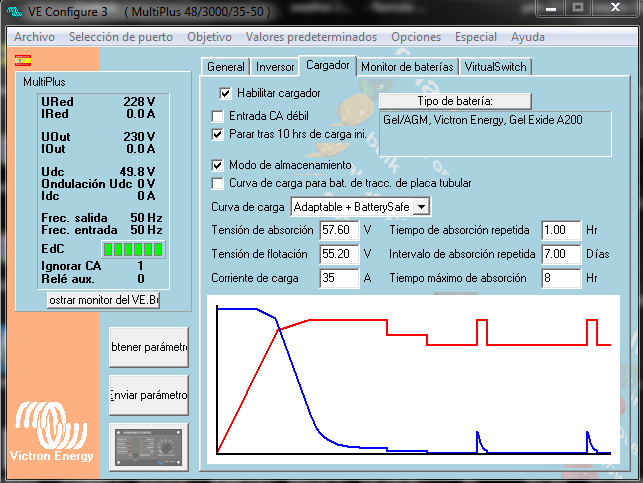Click the Tiempo máximo de absorción field
Image resolution: width=643 pixels, height=483 pixels.
(x=561, y=278)
